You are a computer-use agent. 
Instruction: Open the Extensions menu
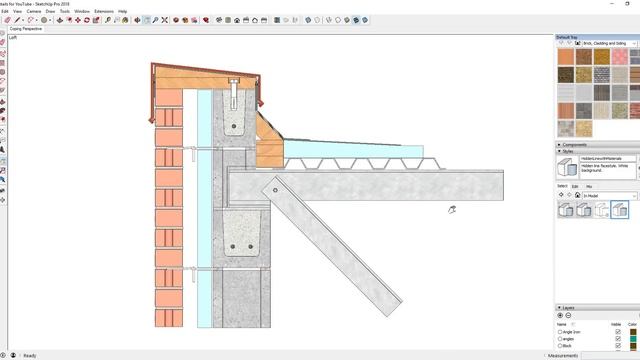[104, 11]
